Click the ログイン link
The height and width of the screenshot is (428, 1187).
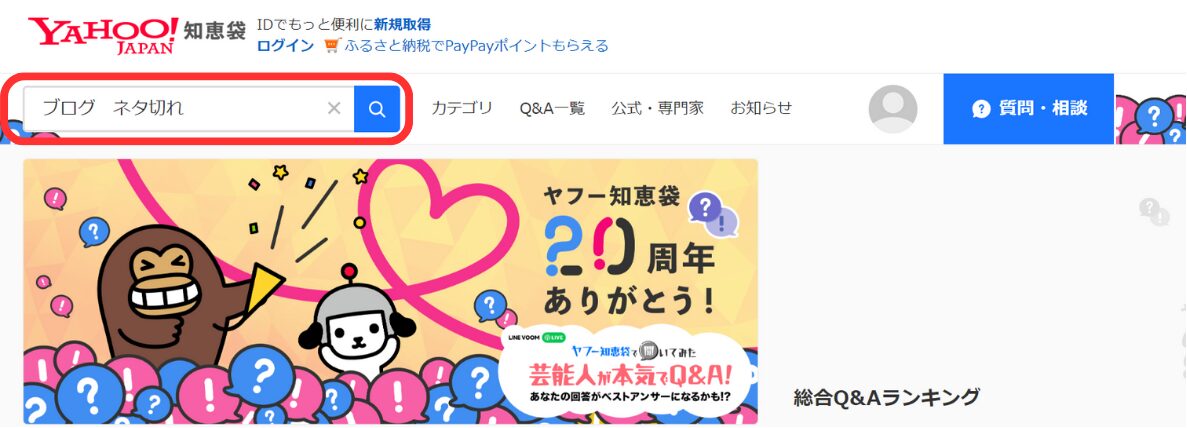285,45
